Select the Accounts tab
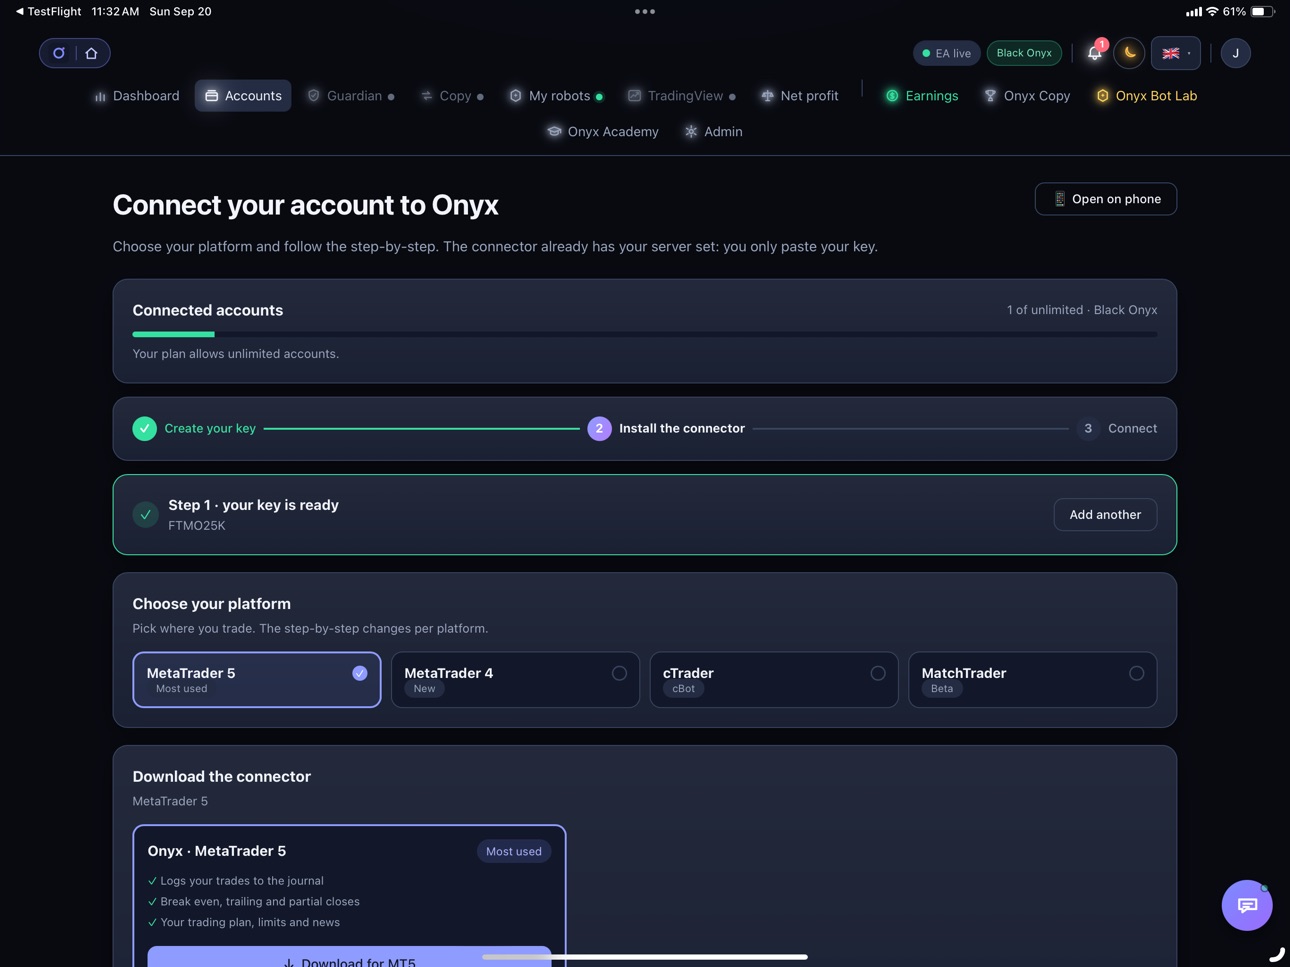 click(x=243, y=96)
